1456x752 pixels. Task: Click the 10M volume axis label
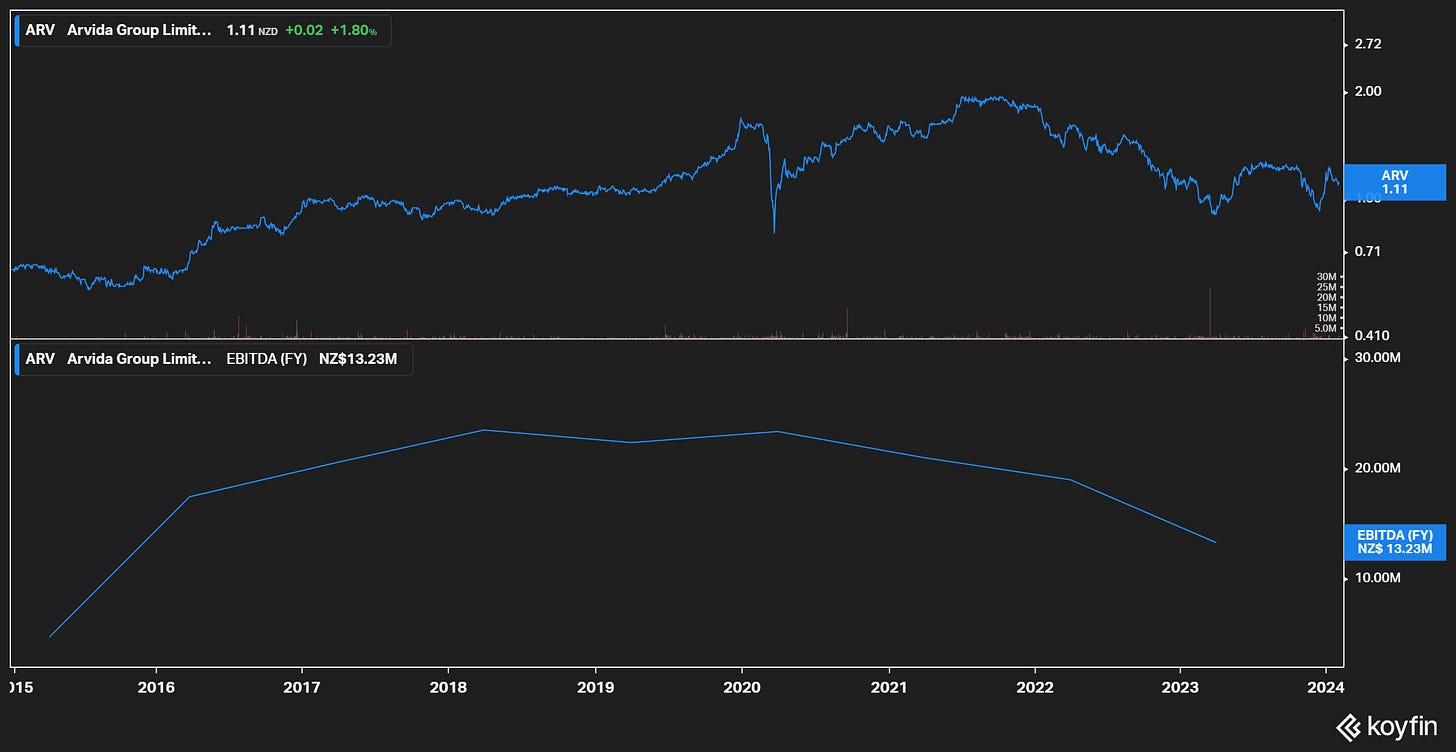[1327, 317]
